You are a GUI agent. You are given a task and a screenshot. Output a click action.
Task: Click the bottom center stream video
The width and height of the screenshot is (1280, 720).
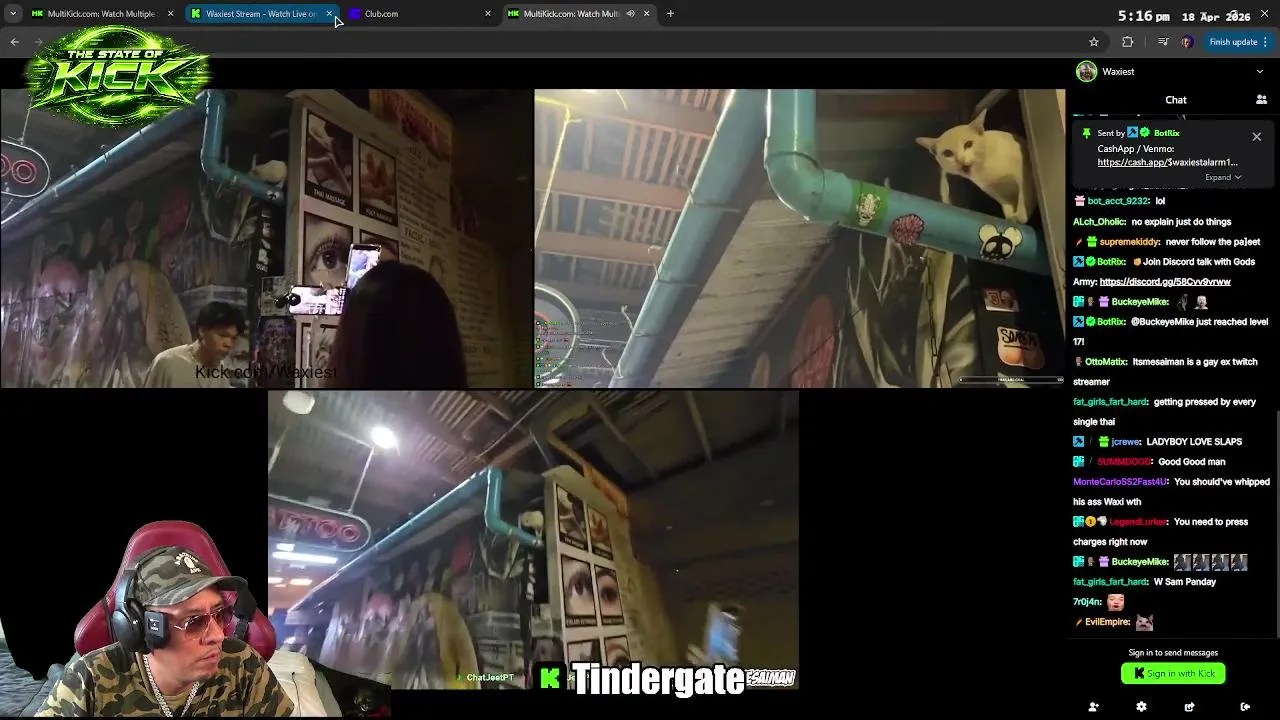(x=533, y=540)
